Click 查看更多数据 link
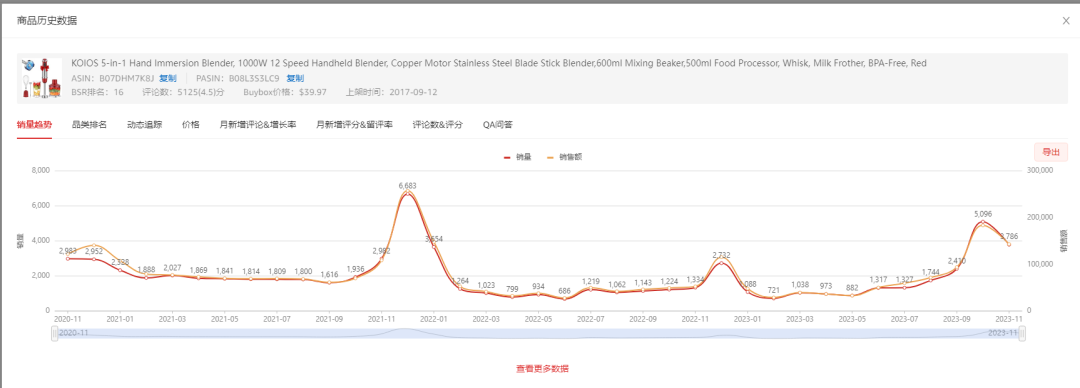 click(x=543, y=369)
